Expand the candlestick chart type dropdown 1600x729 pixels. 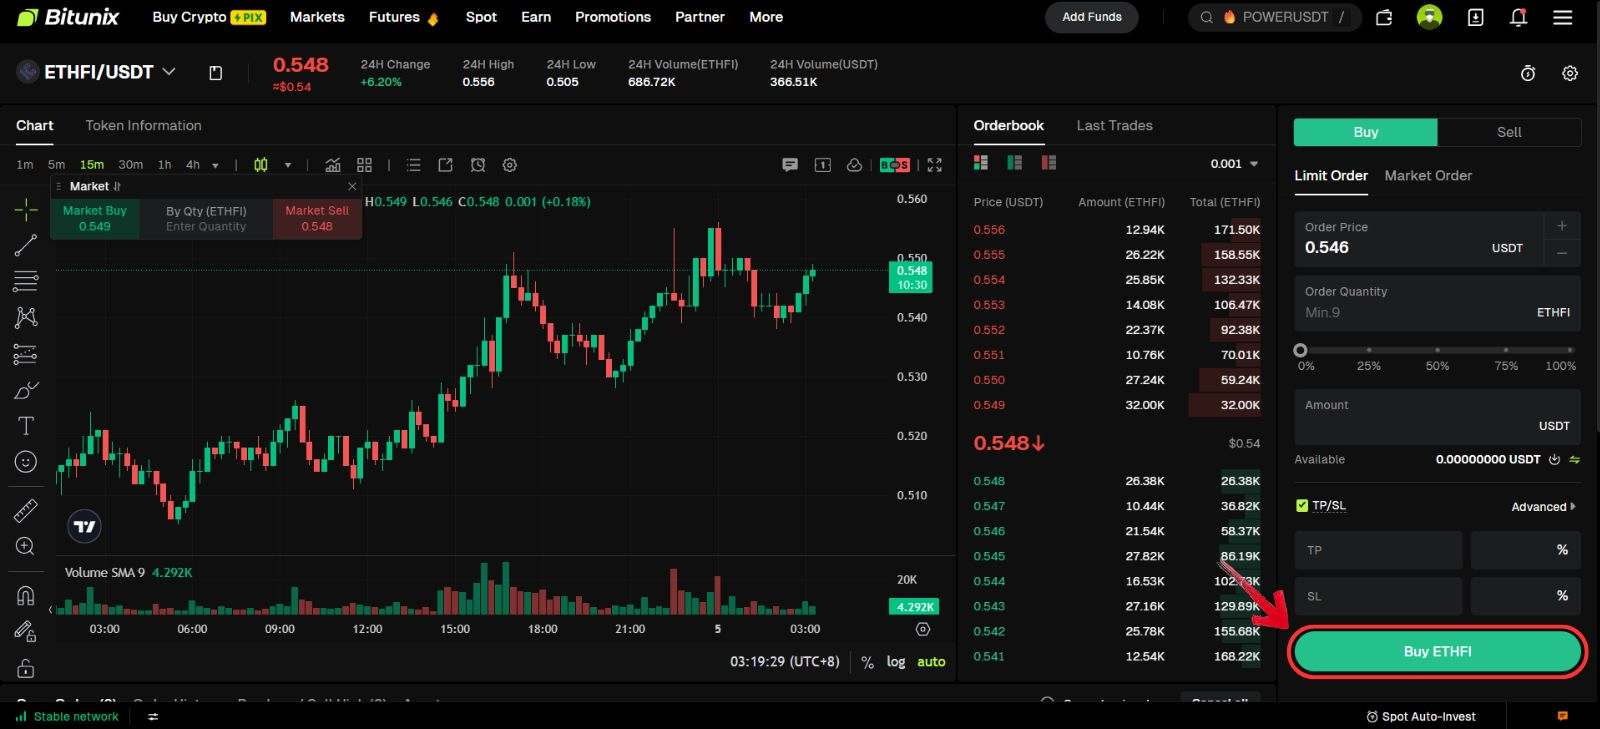288,165
